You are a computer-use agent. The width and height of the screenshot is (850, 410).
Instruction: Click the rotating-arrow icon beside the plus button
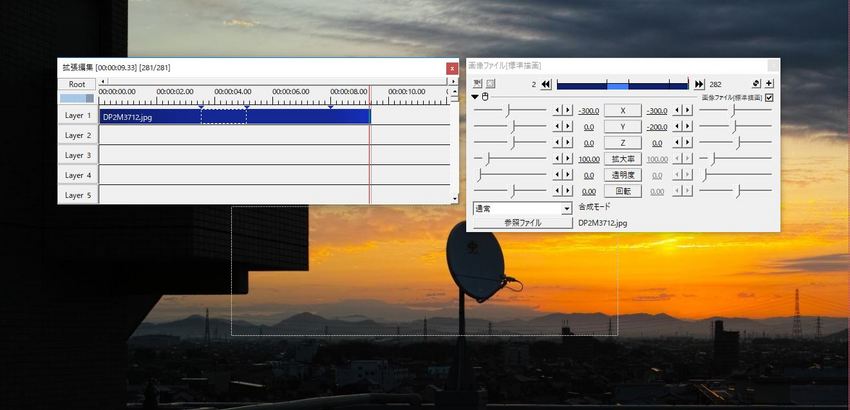pyautogui.click(x=757, y=84)
